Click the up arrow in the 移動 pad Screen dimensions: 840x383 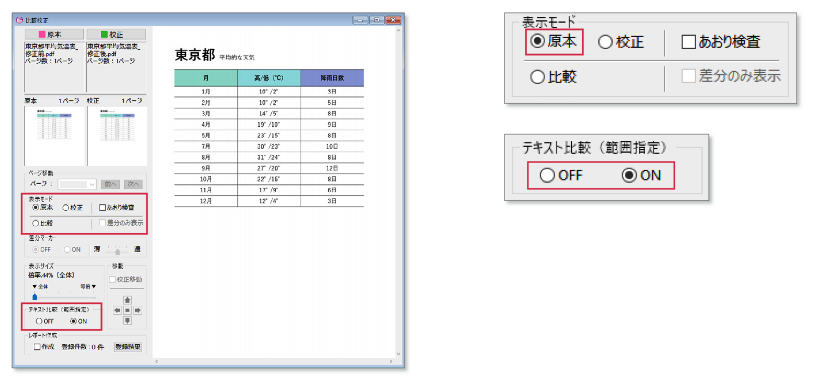click(127, 300)
